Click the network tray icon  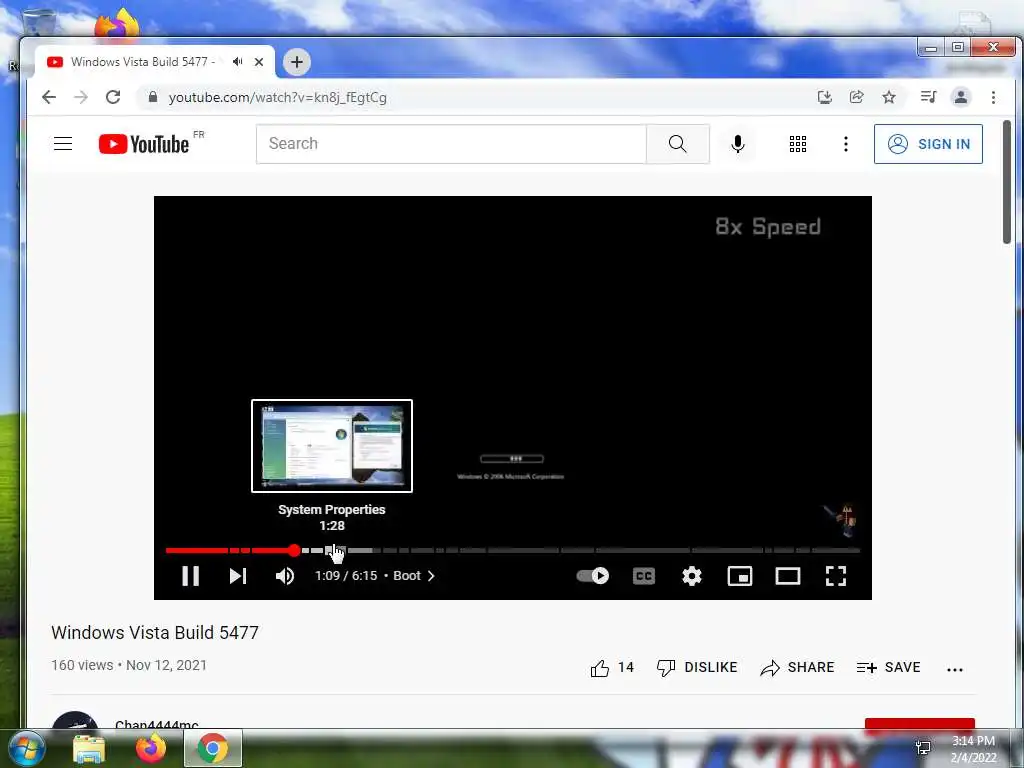pos(923,748)
